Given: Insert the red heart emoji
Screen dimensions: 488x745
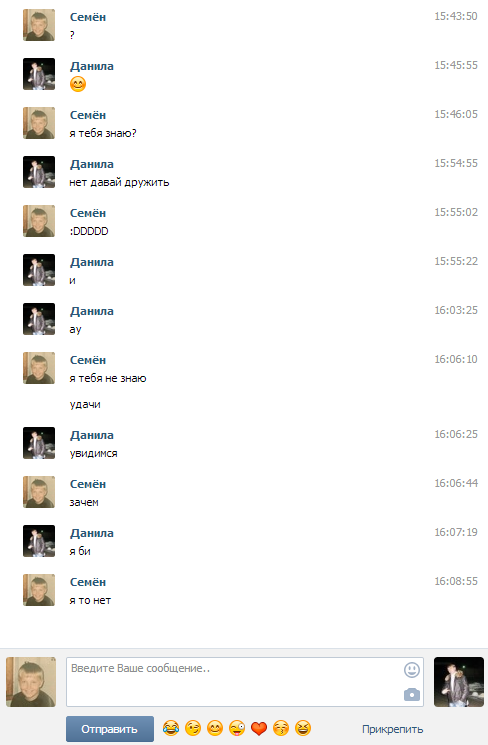Looking at the screenshot, I should [x=259, y=728].
